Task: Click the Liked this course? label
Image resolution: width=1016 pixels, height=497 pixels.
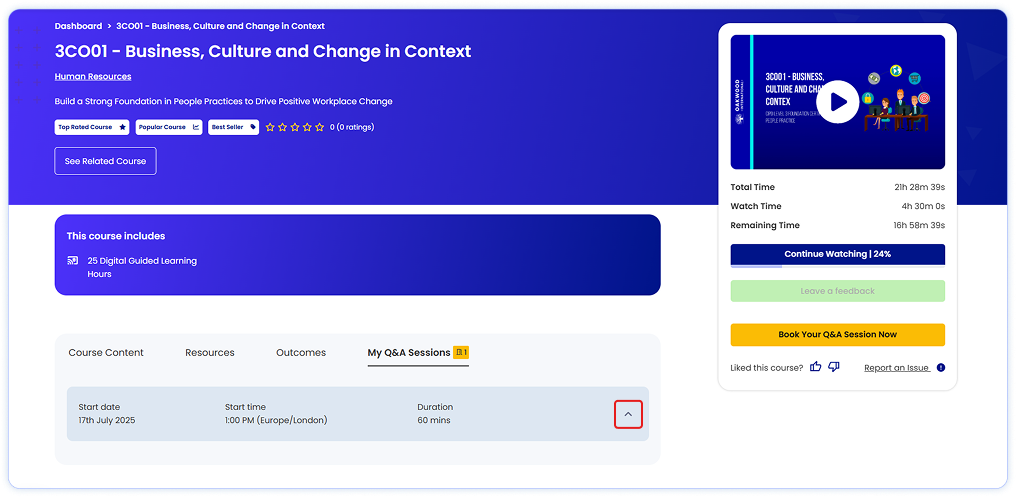Action: point(767,367)
